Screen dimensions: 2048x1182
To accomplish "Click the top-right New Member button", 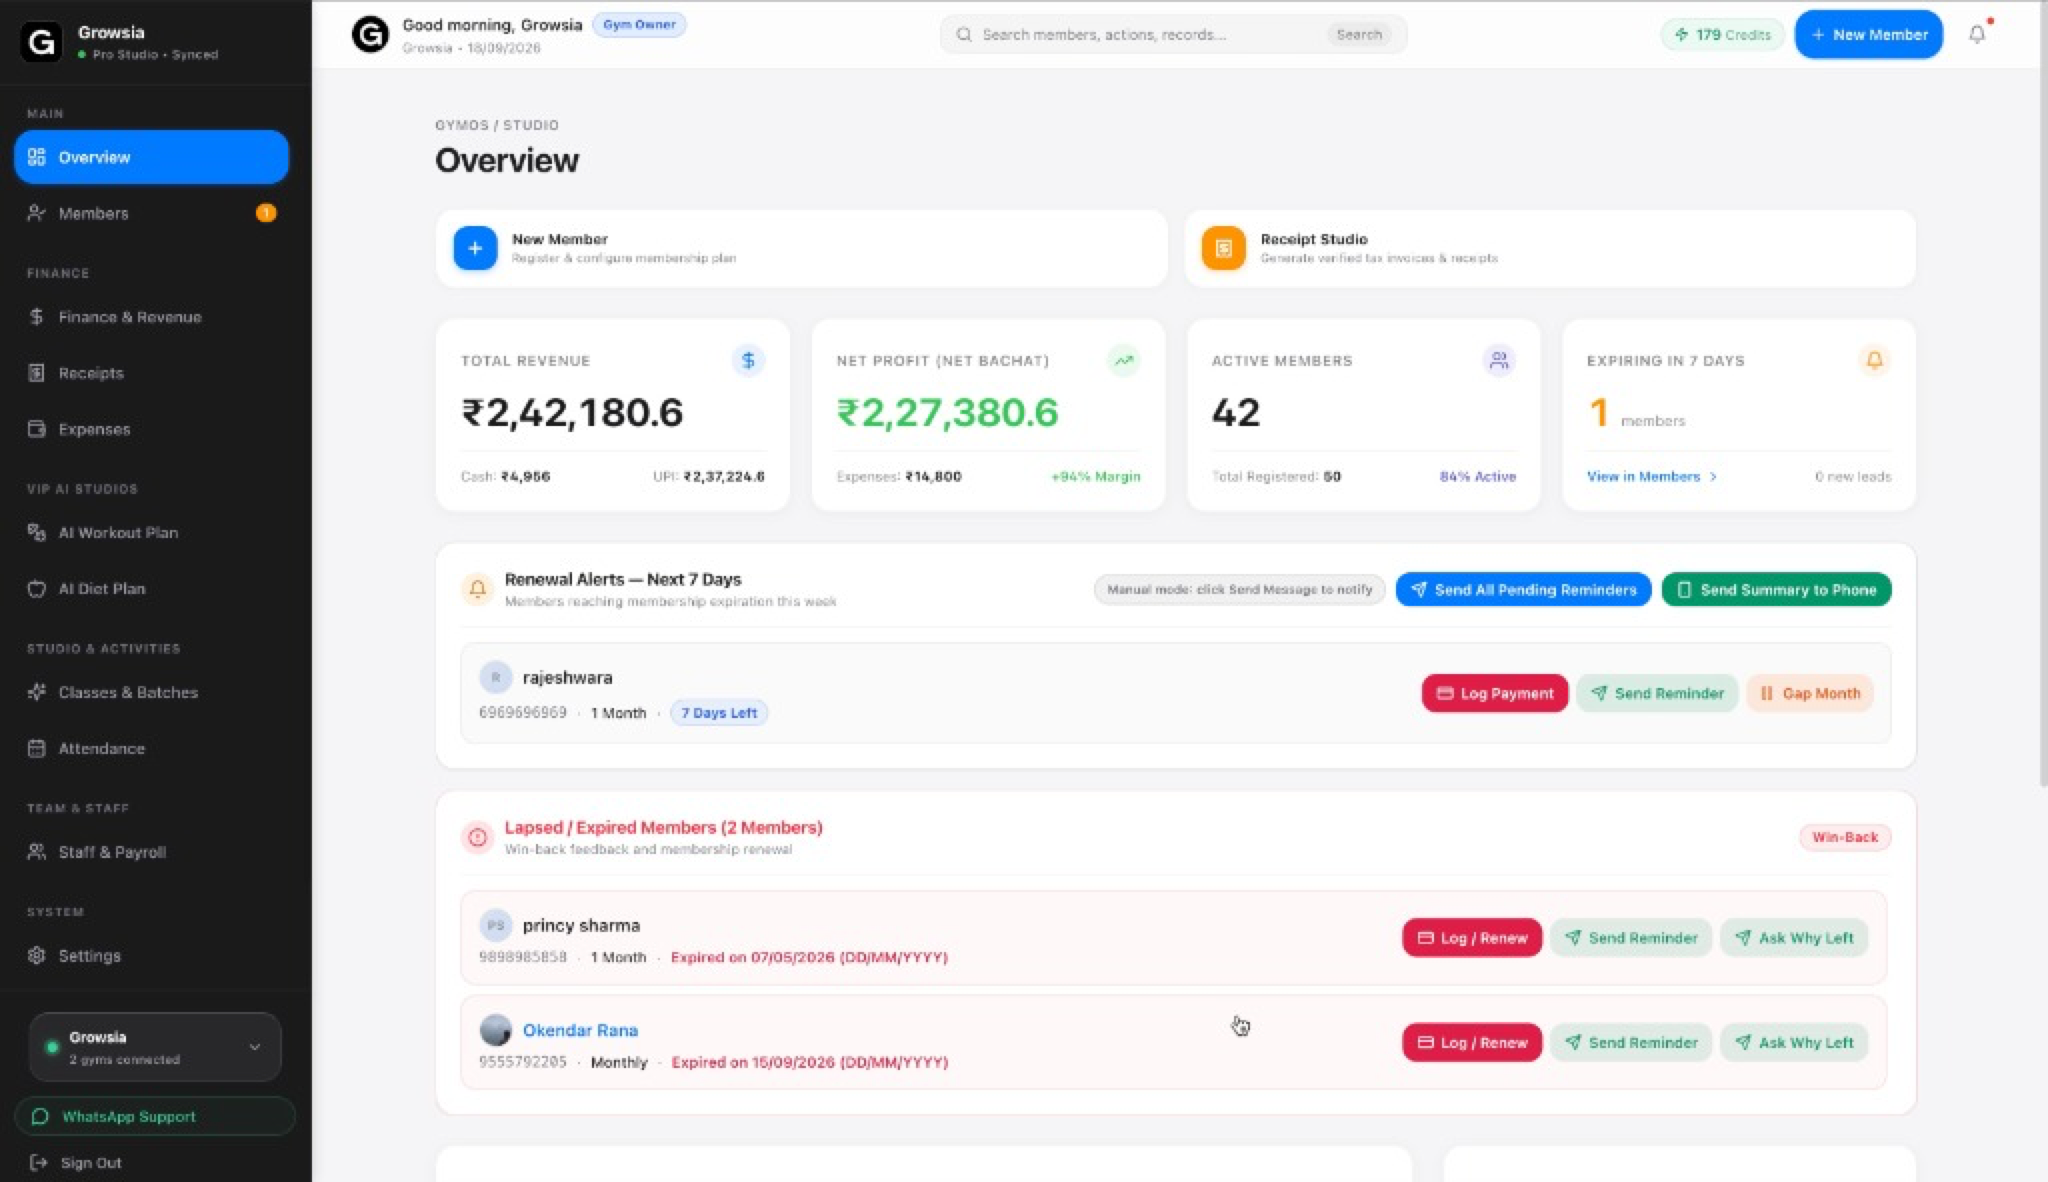I will point(1868,35).
